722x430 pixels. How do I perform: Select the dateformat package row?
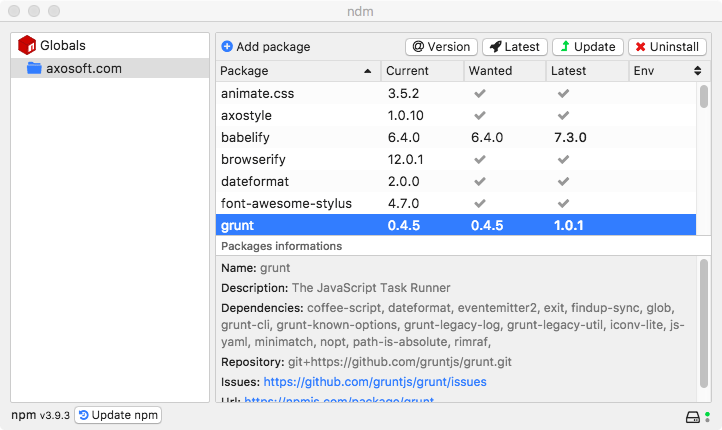(x=456, y=181)
